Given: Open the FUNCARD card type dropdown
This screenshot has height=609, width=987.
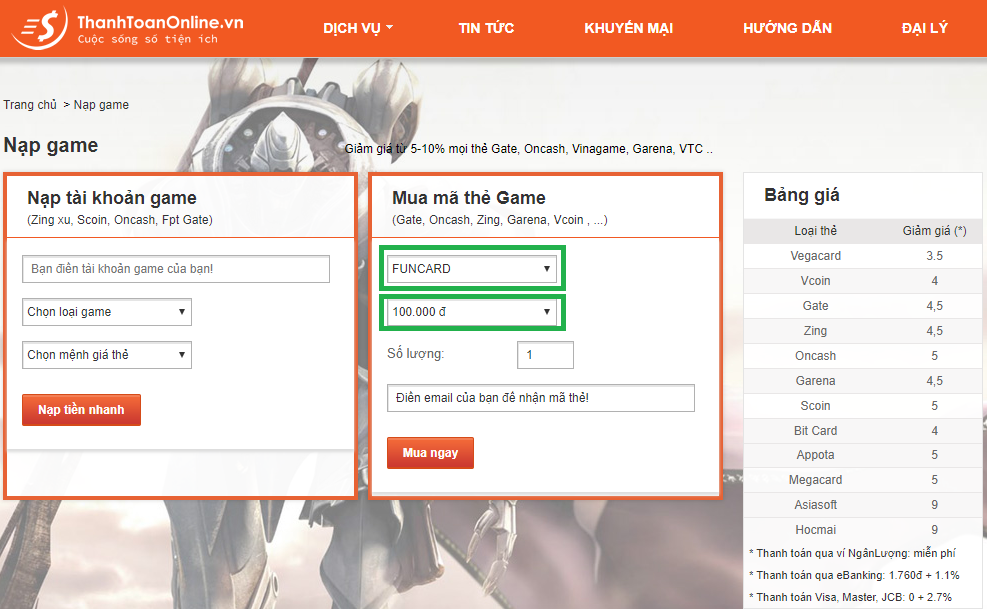Looking at the screenshot, I should click(471, 268).
